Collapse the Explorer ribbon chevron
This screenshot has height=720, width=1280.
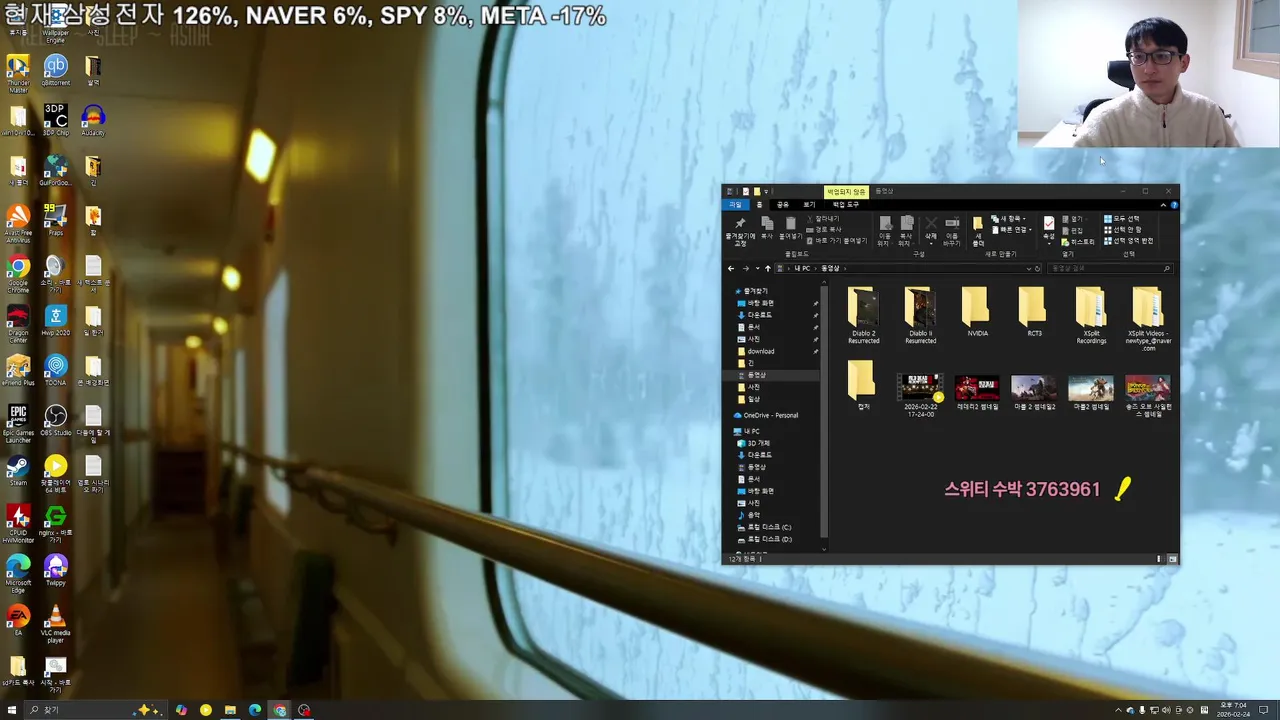[1163, 205]
